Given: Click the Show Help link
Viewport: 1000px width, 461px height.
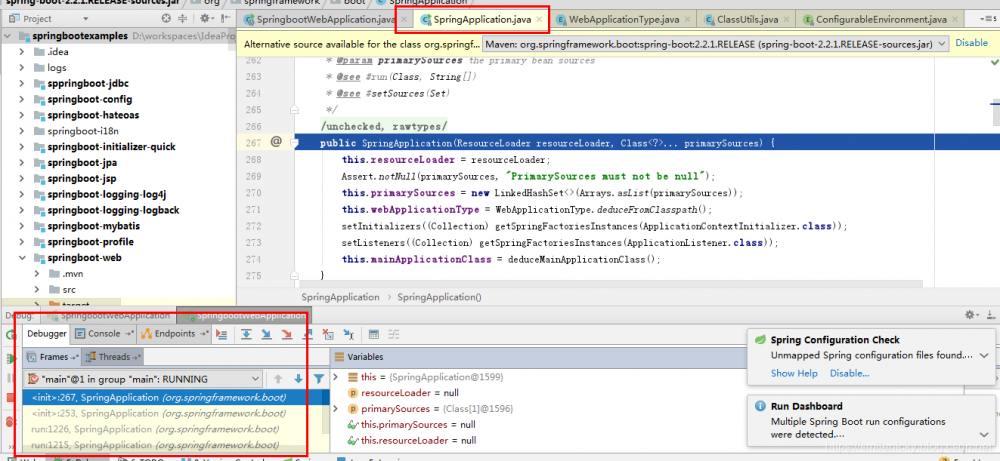Looking at the screenshot, I should click(794, 373).
